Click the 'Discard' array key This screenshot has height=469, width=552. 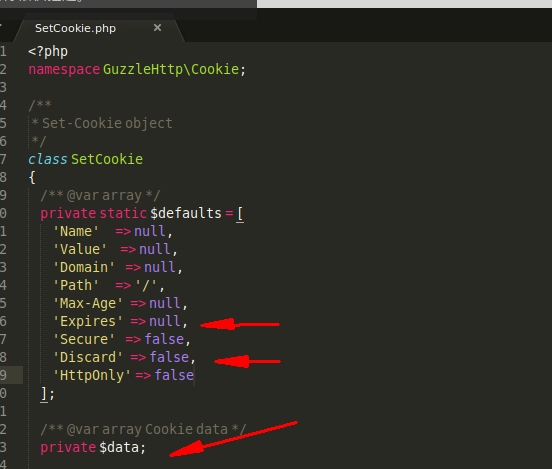[88, 357]
